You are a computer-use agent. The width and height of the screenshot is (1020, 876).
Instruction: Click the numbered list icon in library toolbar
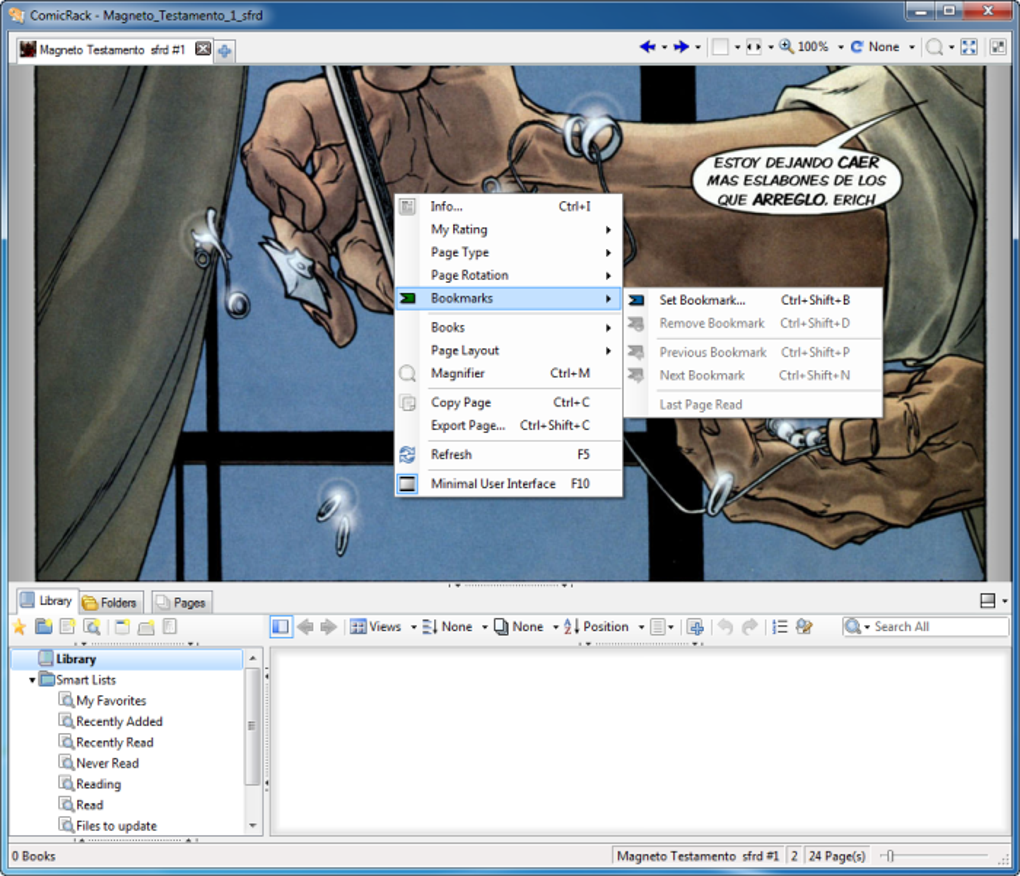click(779, 627)
